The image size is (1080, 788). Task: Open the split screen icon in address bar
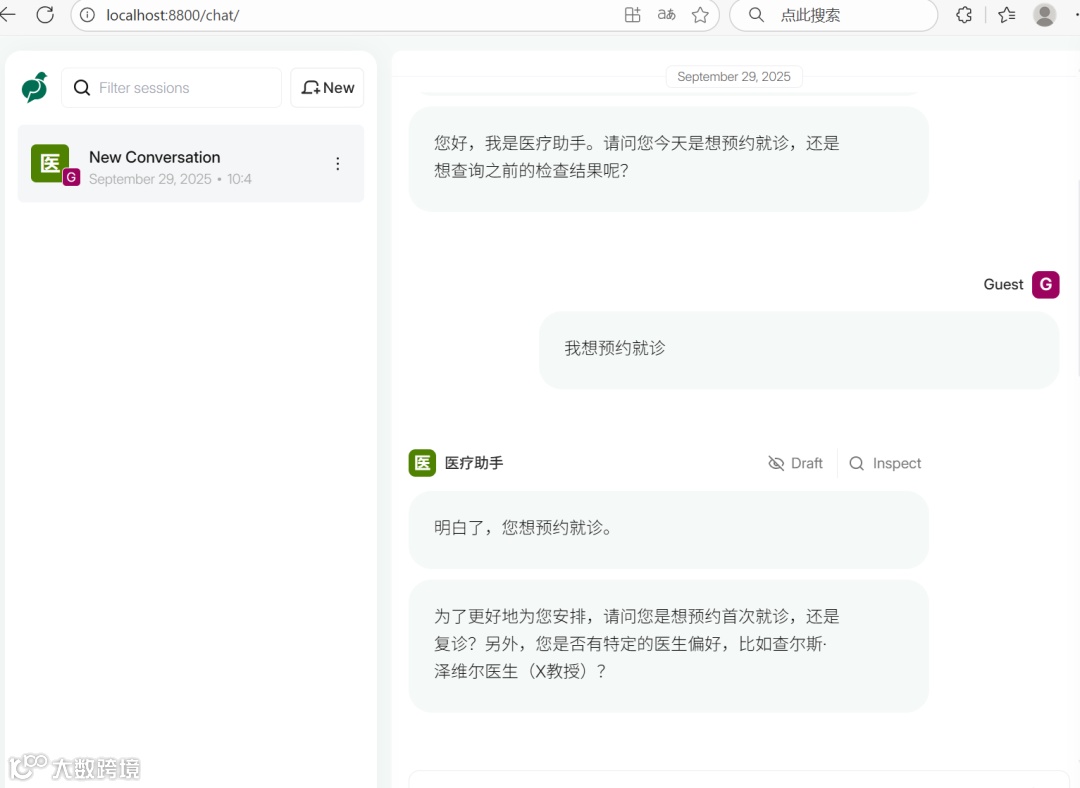click(632, 14)
